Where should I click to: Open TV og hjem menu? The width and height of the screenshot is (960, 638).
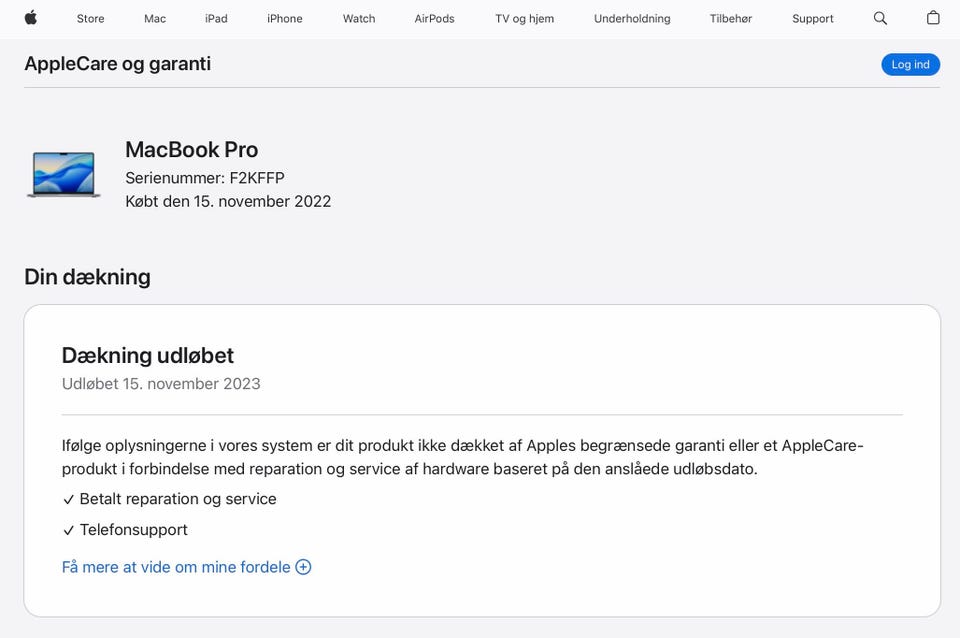pyautogui.click(x=524, y=18)
